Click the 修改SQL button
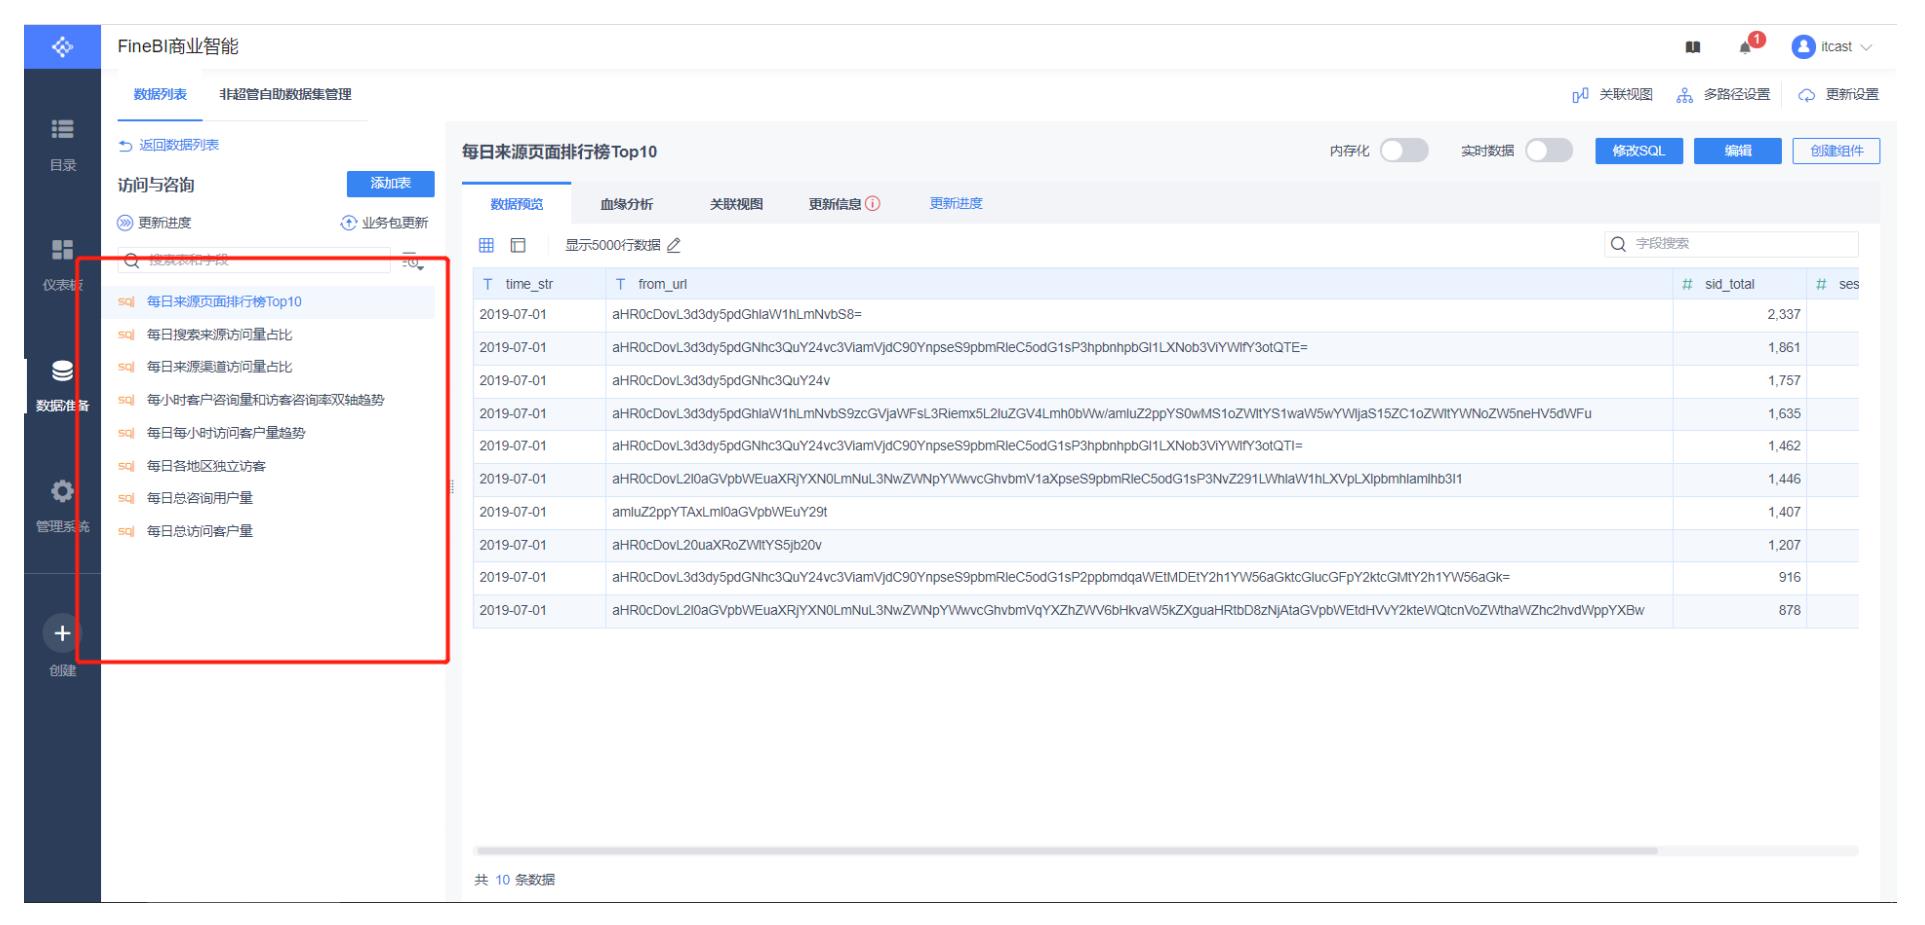Image resolution: width=1925 pixels, height=925 pixels. (x=1639, y=151)
